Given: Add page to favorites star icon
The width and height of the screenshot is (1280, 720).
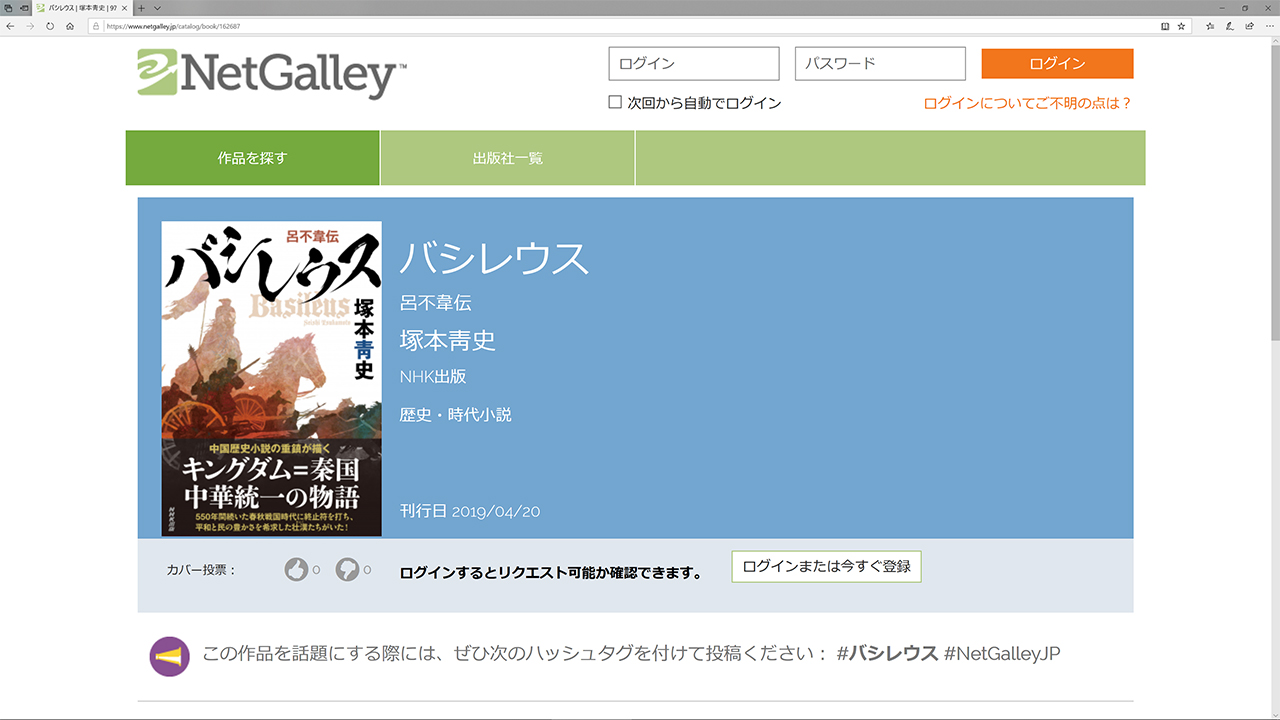Looking at the screenshot, I should click(x=1181, y=26).
